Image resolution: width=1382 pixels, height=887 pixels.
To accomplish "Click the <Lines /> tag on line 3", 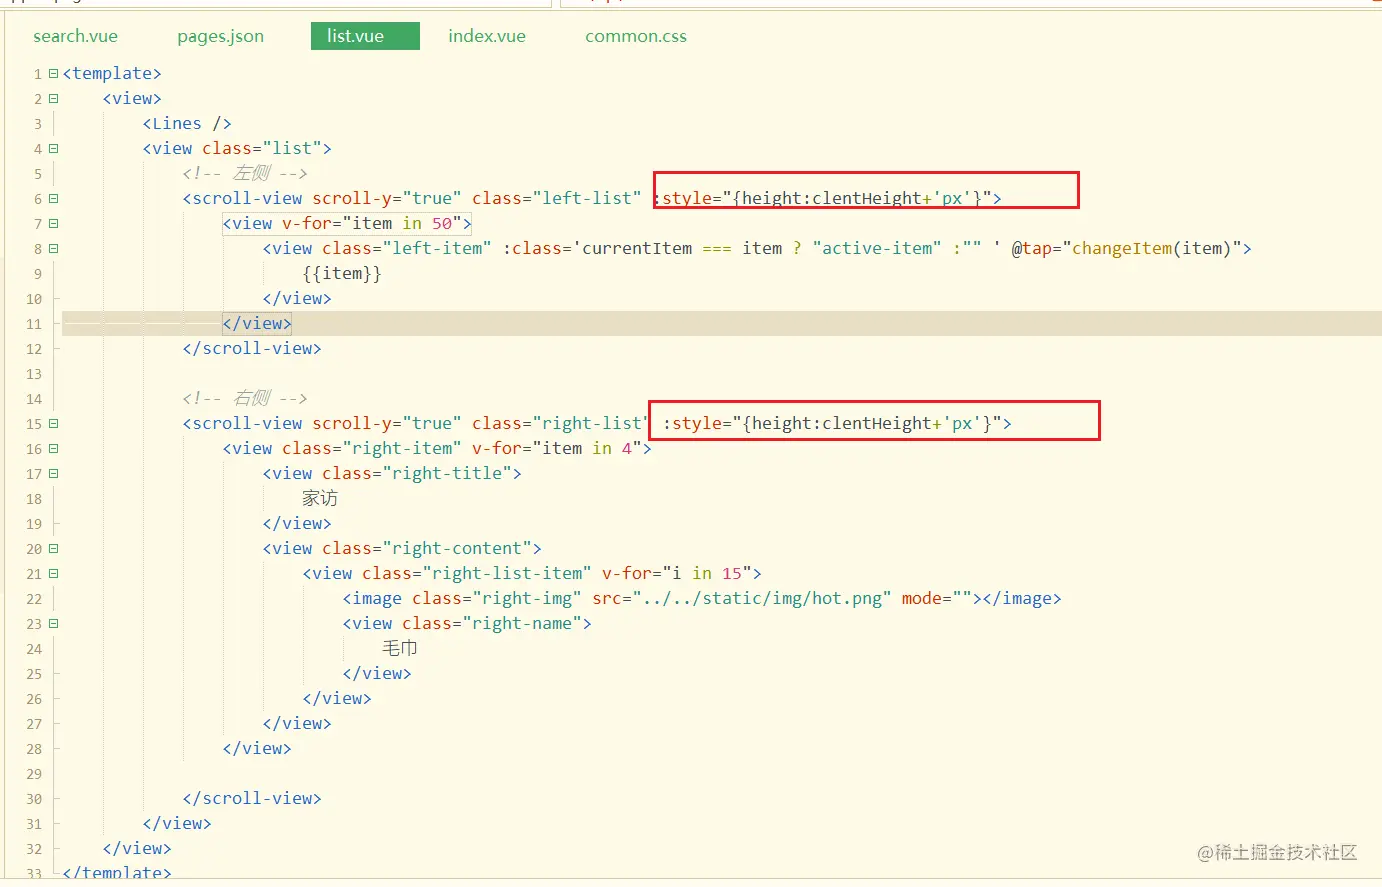I will click(x=187, y=123).
